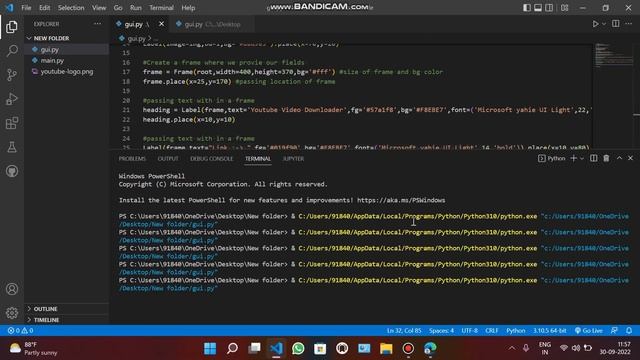640x360 pixels.
Task: Switch to the JUPYTER panel tab
Action: (x=293, y=159)
